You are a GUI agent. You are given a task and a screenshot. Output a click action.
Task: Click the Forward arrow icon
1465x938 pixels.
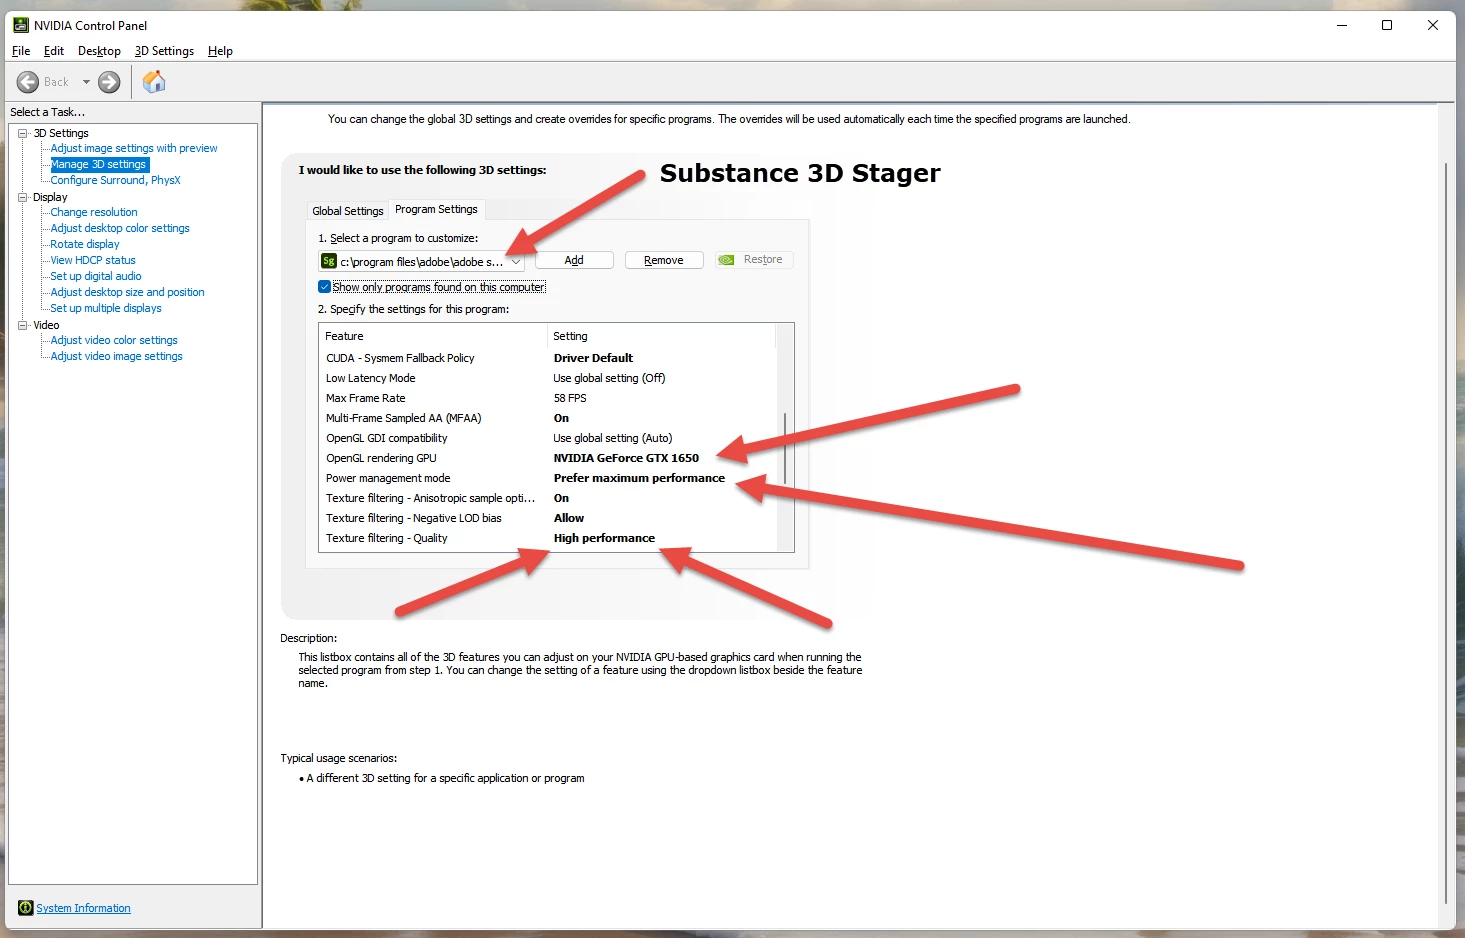point(109,82)
